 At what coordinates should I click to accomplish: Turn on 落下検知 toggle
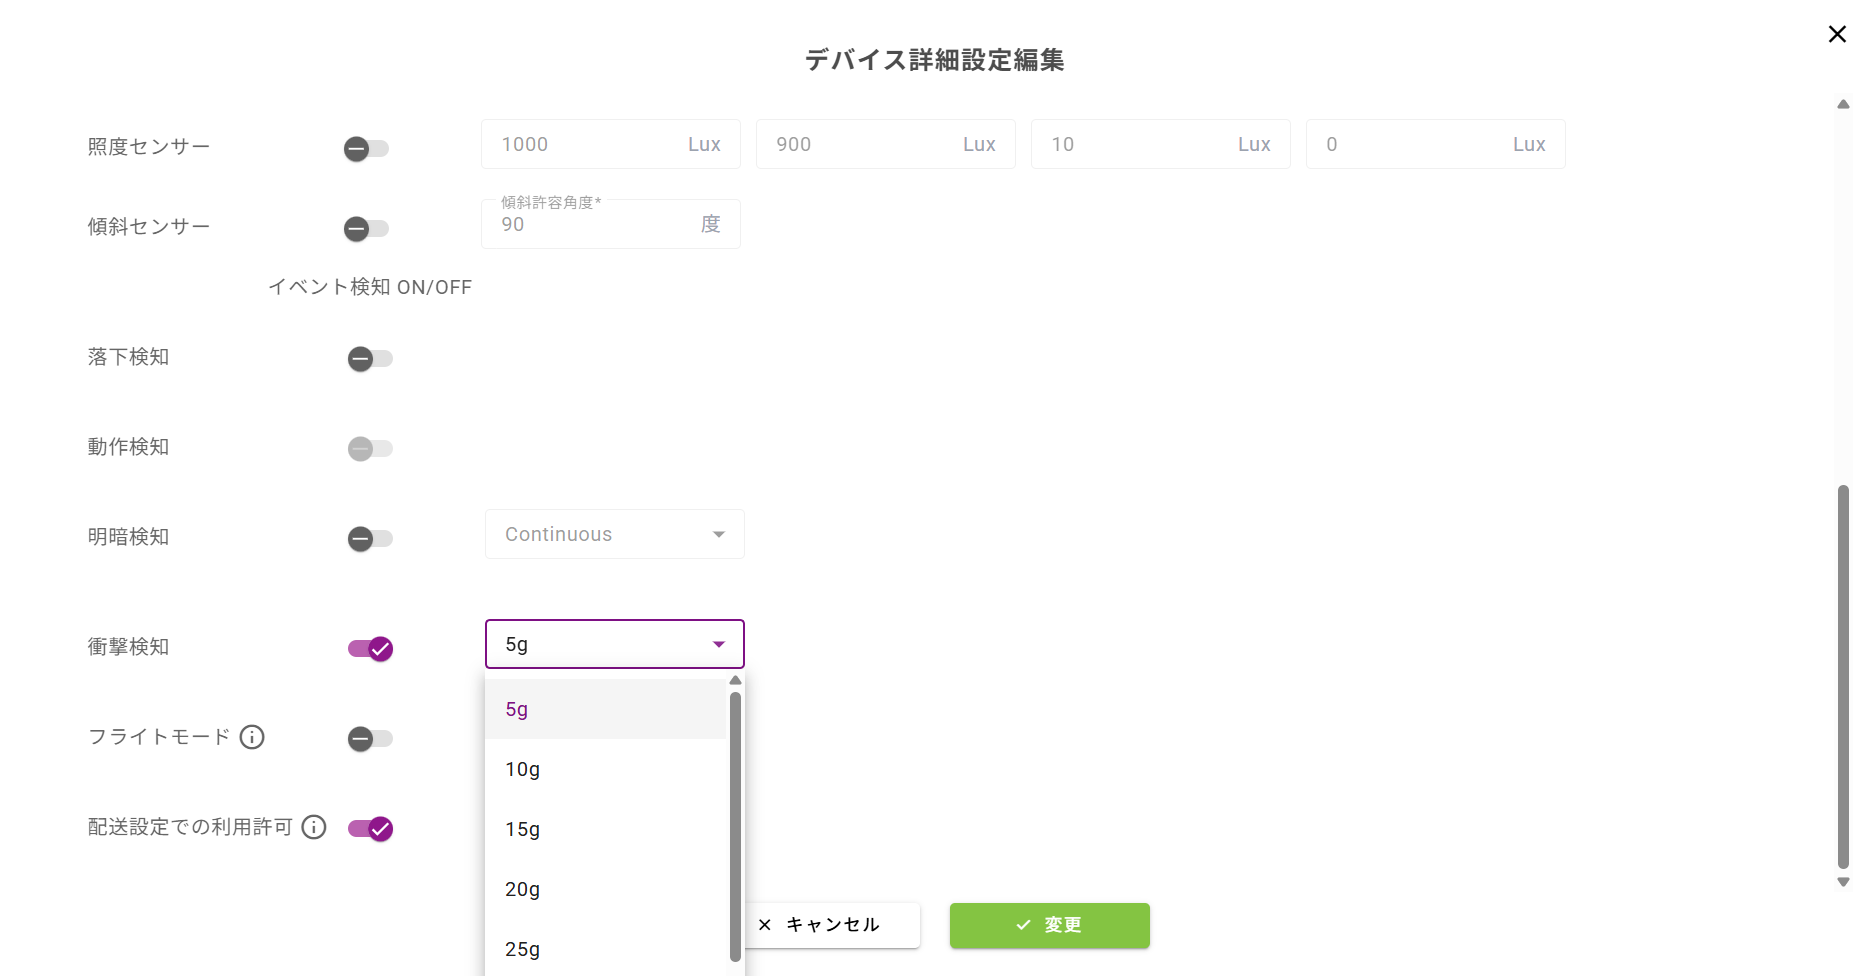pos(370,359)
